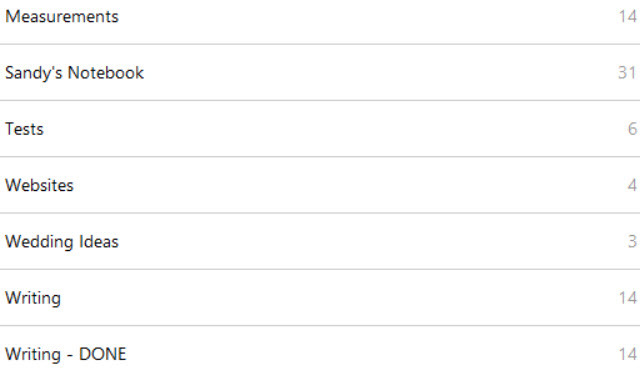
Task: Click the count 14 in the Writing row
Action: (x=628, y=298)
